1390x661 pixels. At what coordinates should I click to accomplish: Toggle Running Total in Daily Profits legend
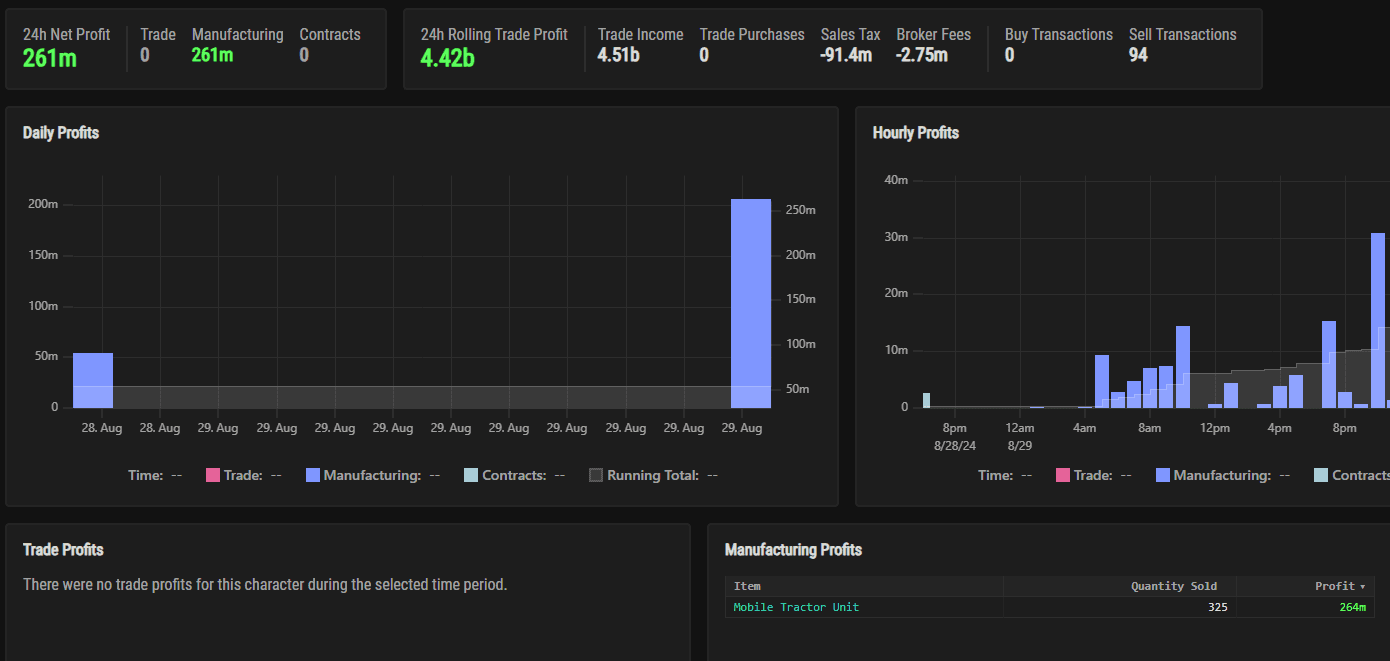point(596,476)
